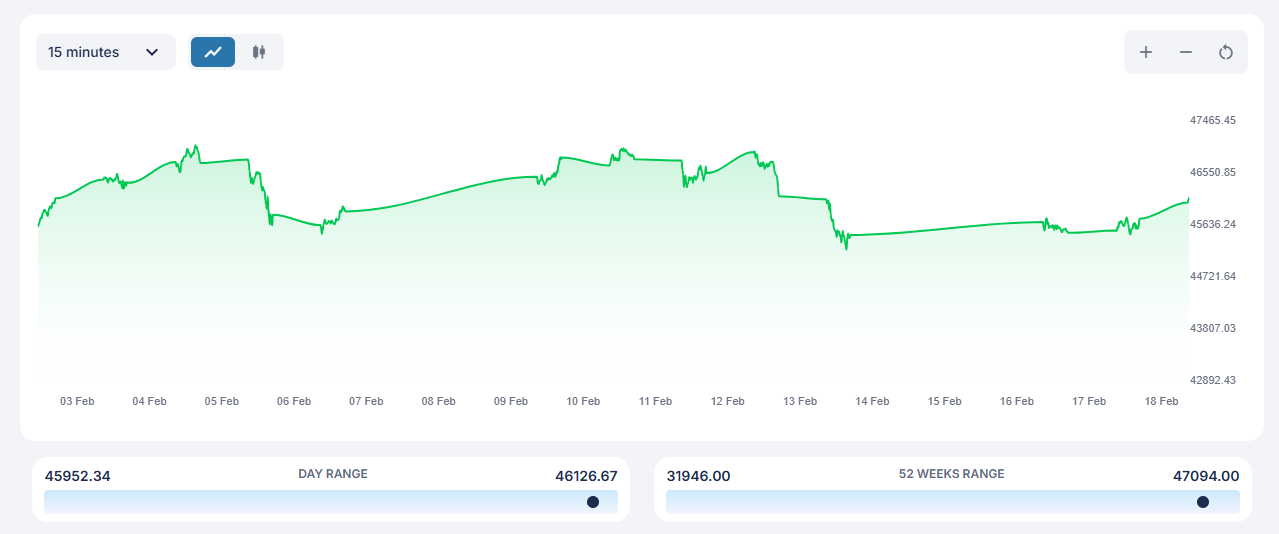This screenshot has height=534, width=1279.
Task: Click the Day Range slider dot
Action: point(593,502)
